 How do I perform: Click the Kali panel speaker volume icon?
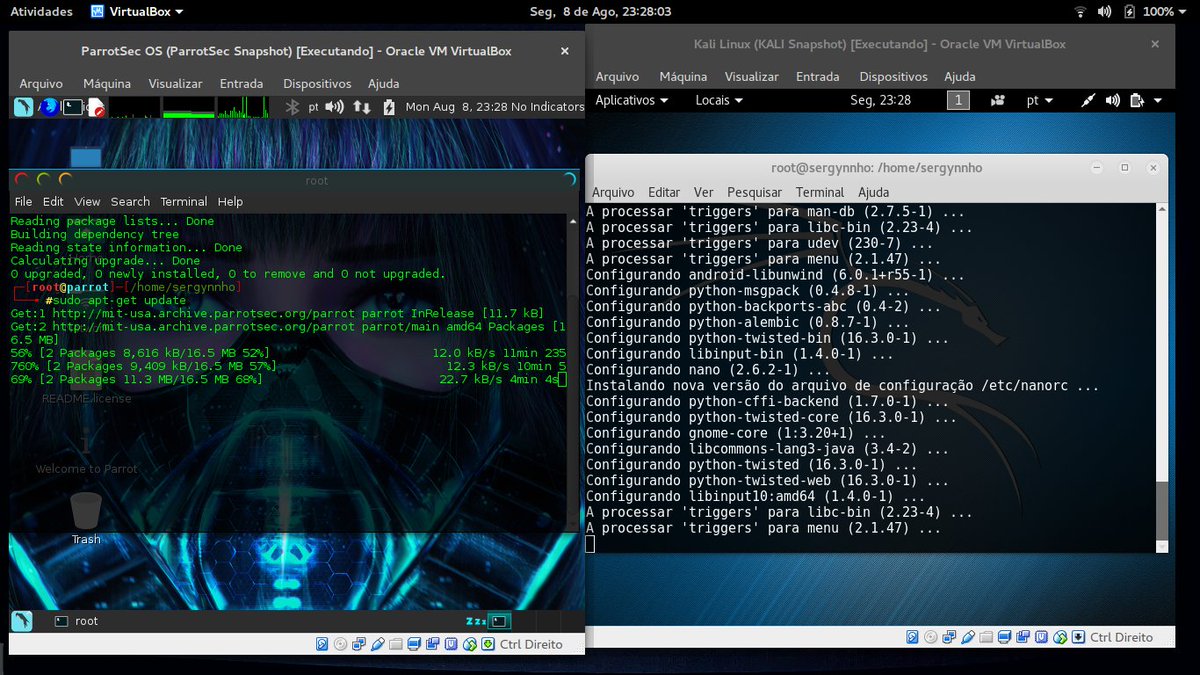(1113, 100)
